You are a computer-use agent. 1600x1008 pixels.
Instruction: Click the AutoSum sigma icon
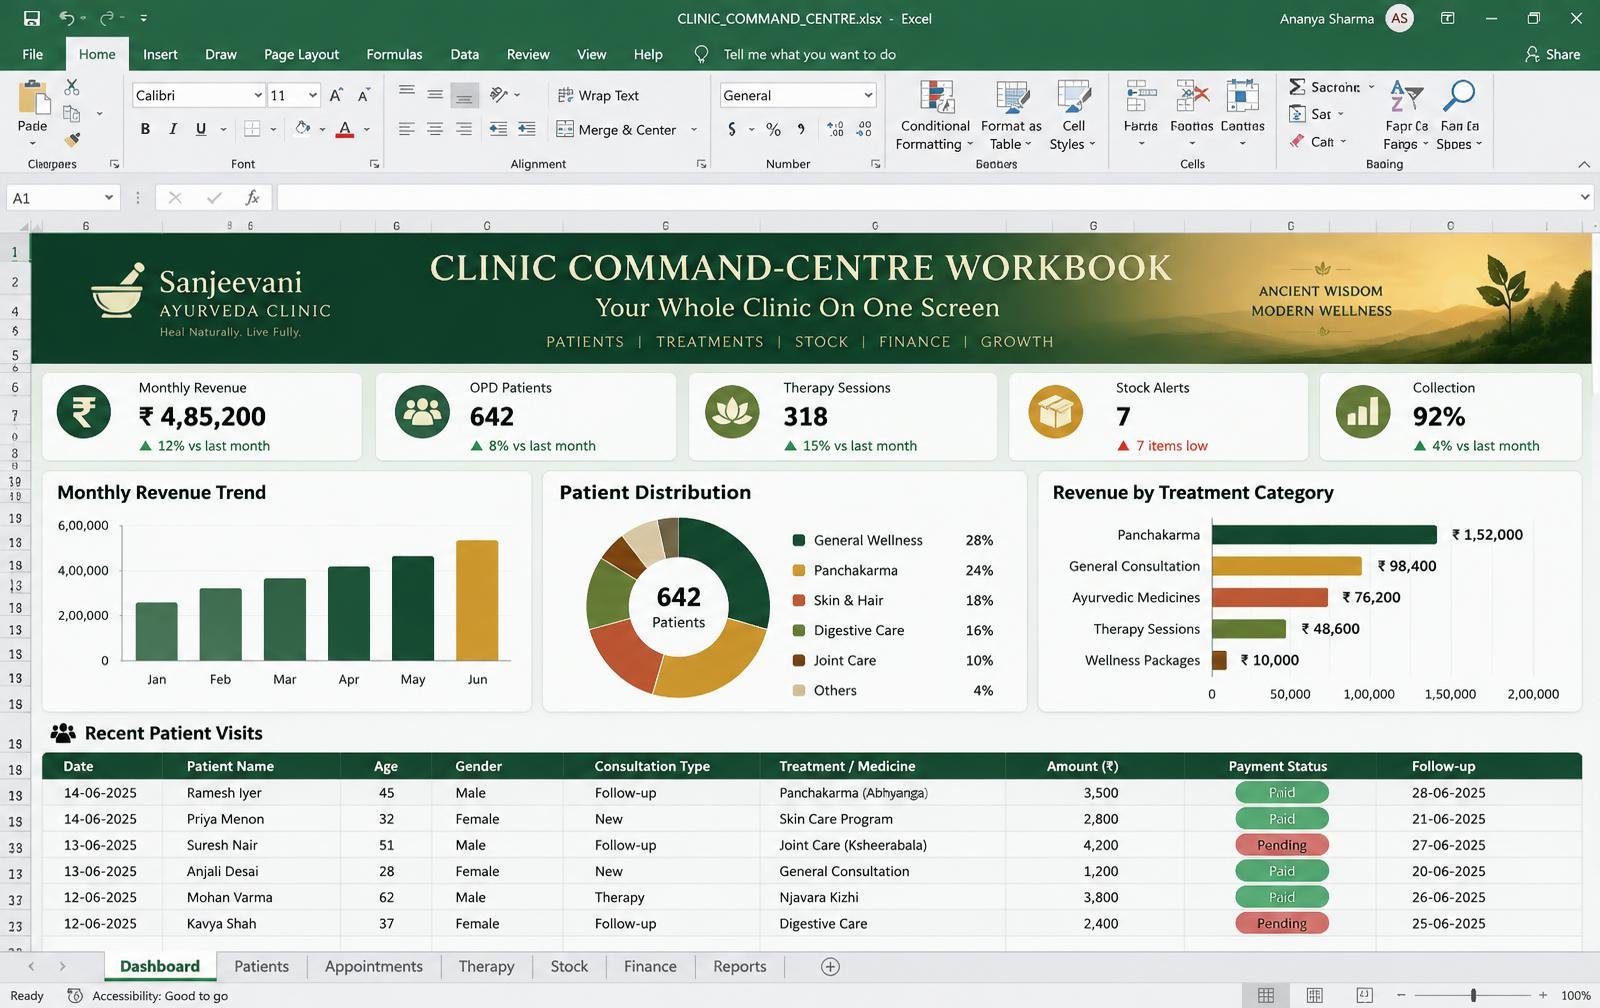(x=1297, y=87)
